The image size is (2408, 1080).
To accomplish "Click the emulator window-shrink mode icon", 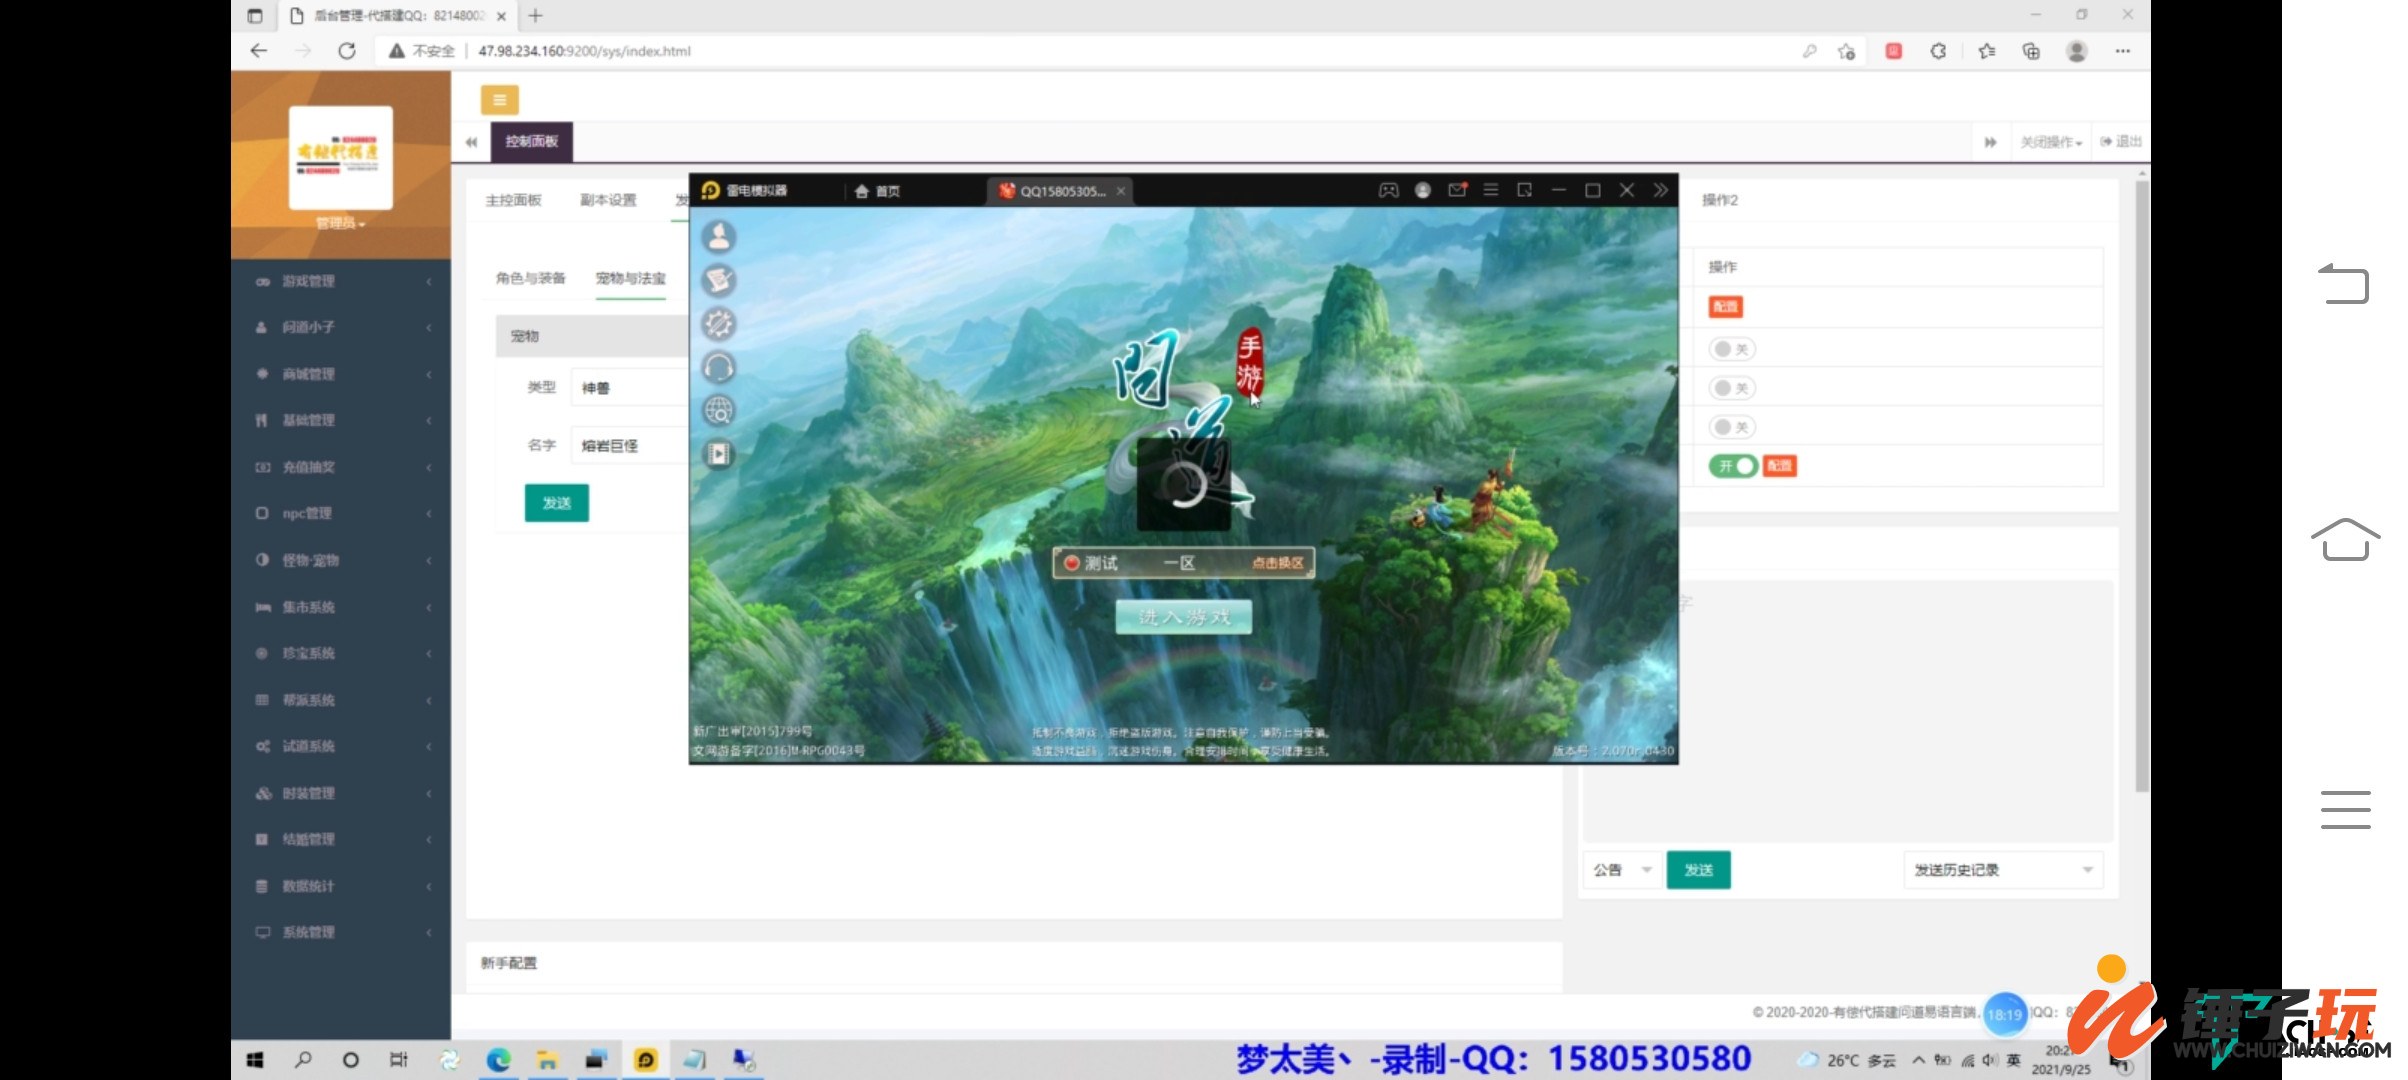I will (1525, 190).
